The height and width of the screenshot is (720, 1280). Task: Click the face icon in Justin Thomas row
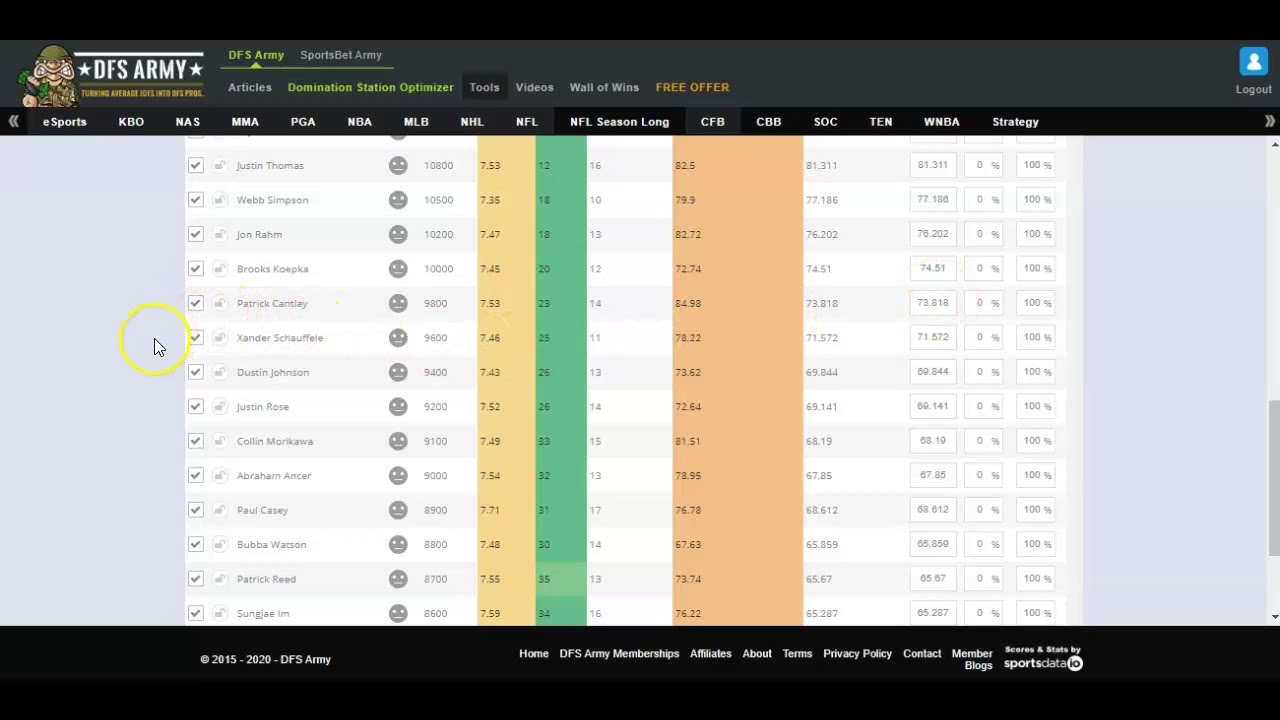398,165
